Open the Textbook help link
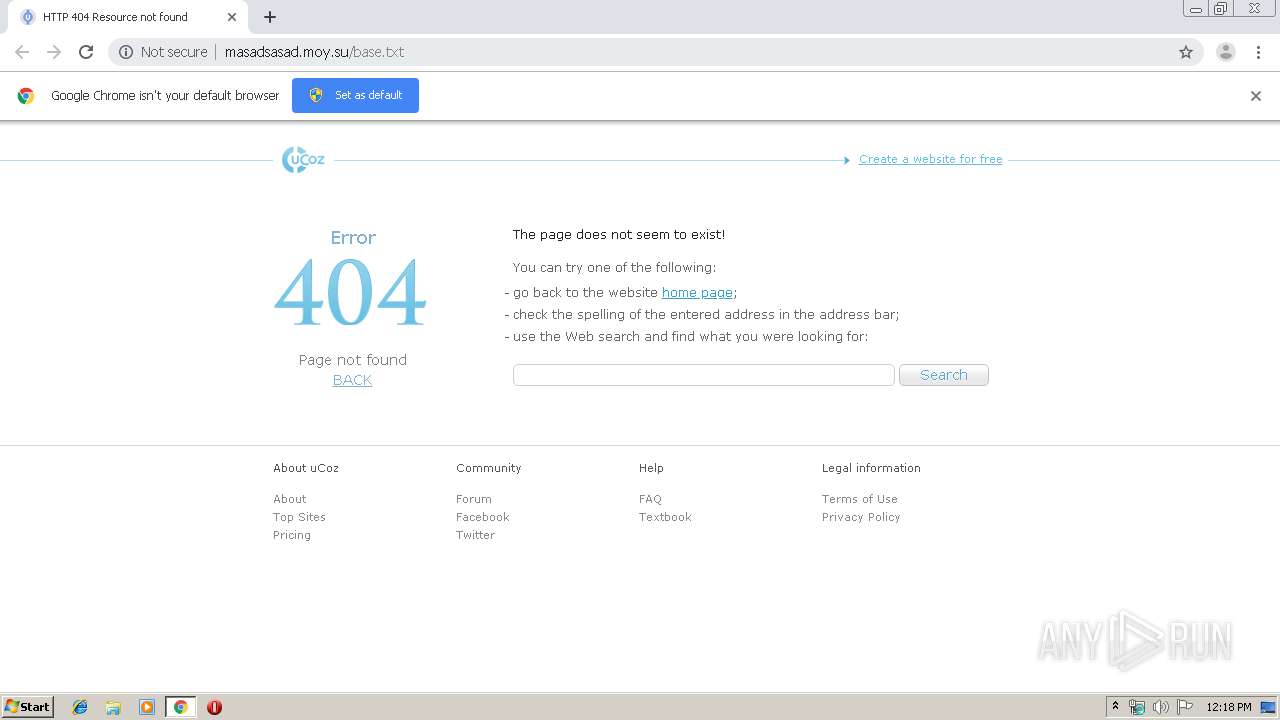 [665, 517]
